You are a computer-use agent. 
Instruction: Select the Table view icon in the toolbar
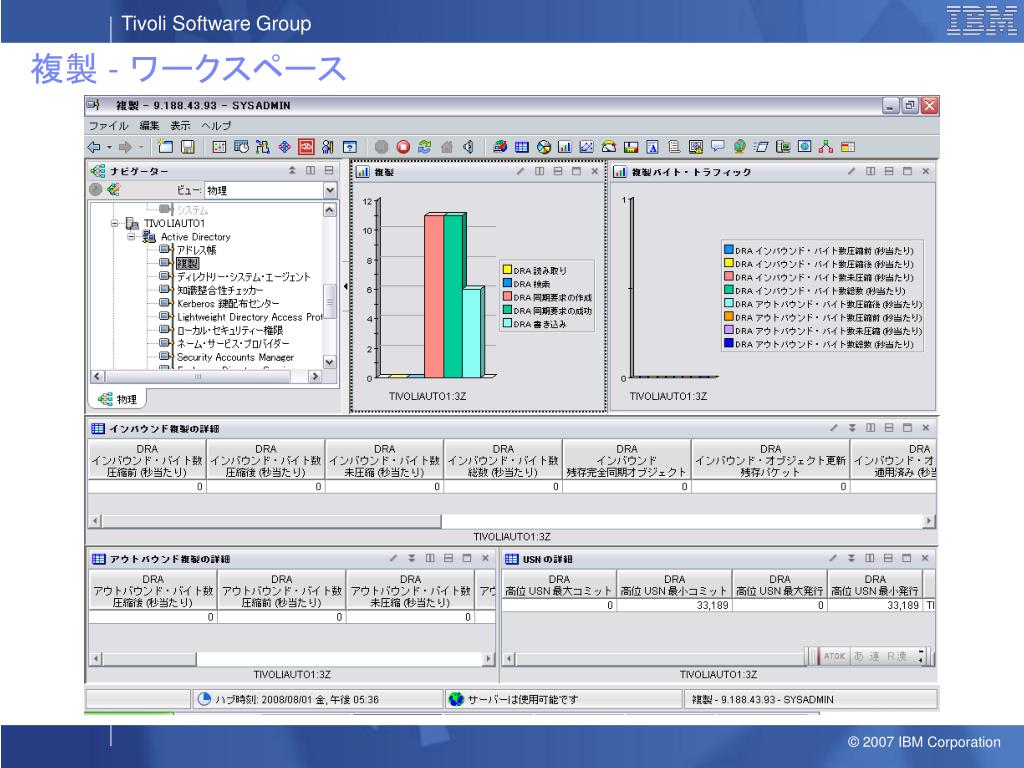pos(522,147)
